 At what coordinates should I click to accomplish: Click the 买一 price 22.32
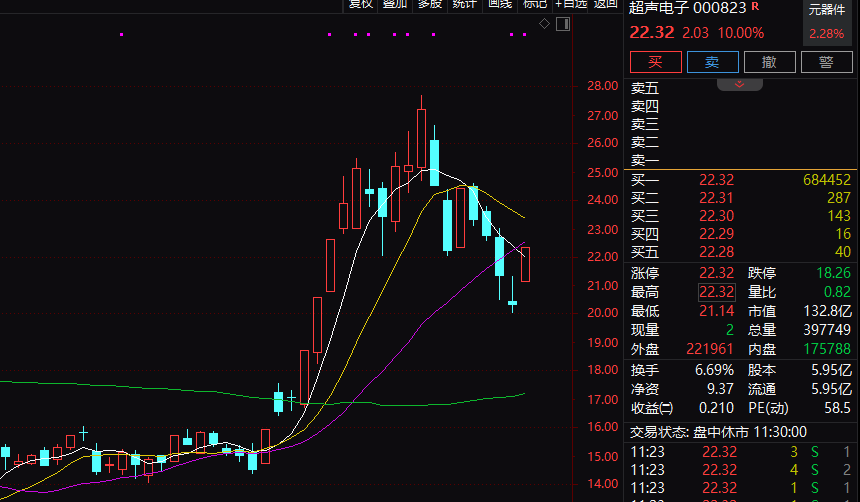[x=716, y=180]
